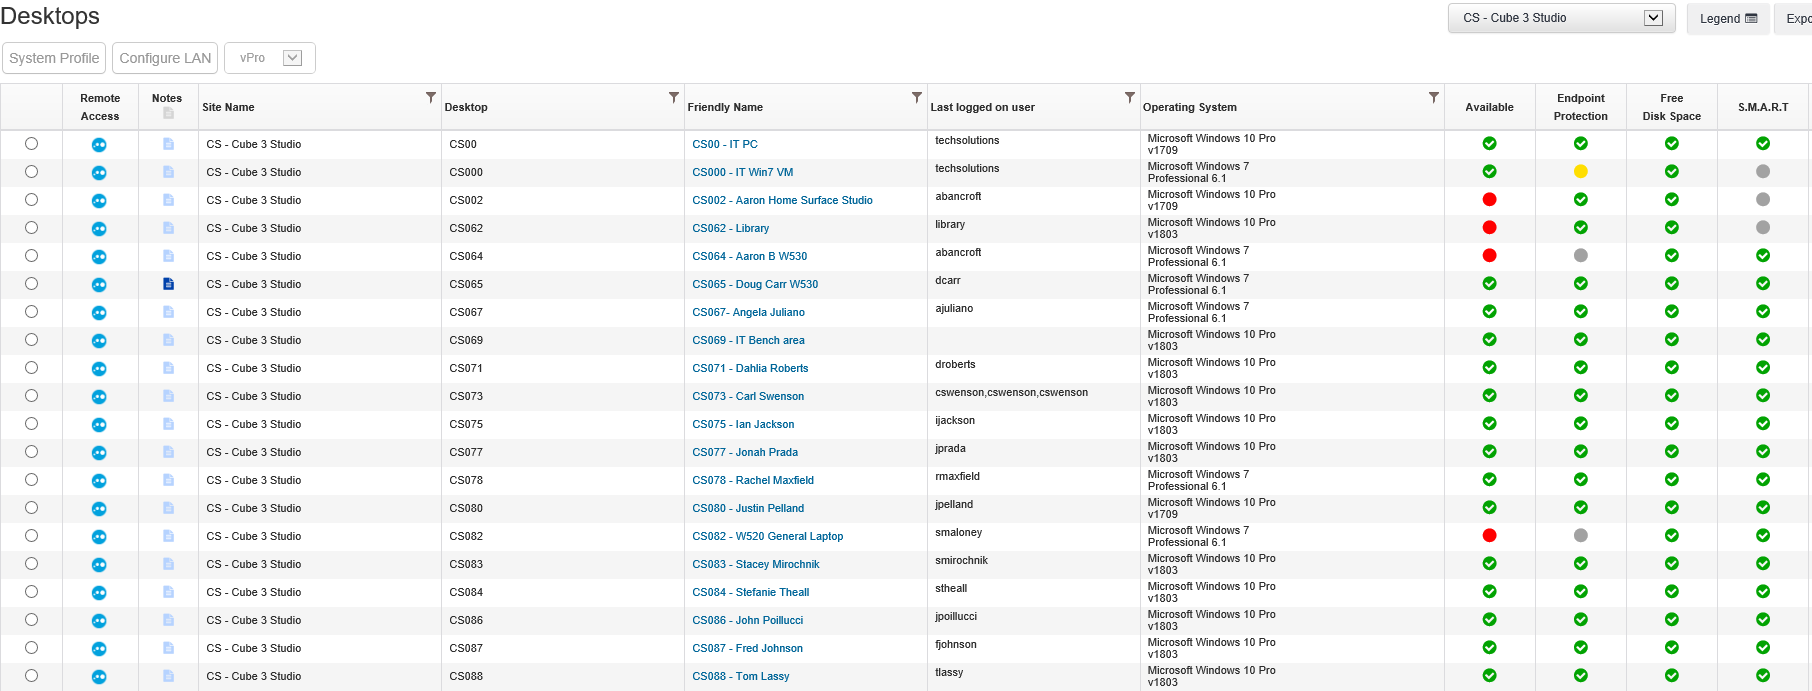This screenshot has height=691, width=1812.
Task: Sort by Endpoint Protection column header
Action: click(x=1580, y=107)
